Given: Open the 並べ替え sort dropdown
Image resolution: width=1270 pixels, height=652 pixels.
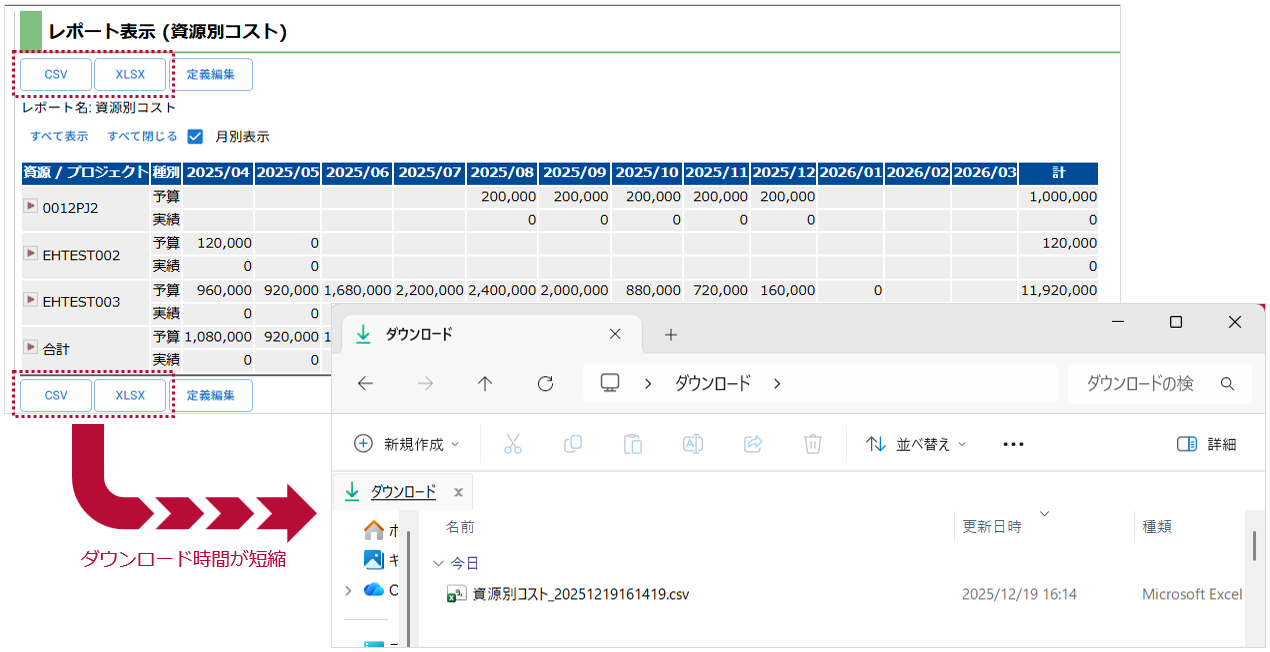Looking at the screenshot, I should [916, 444].
